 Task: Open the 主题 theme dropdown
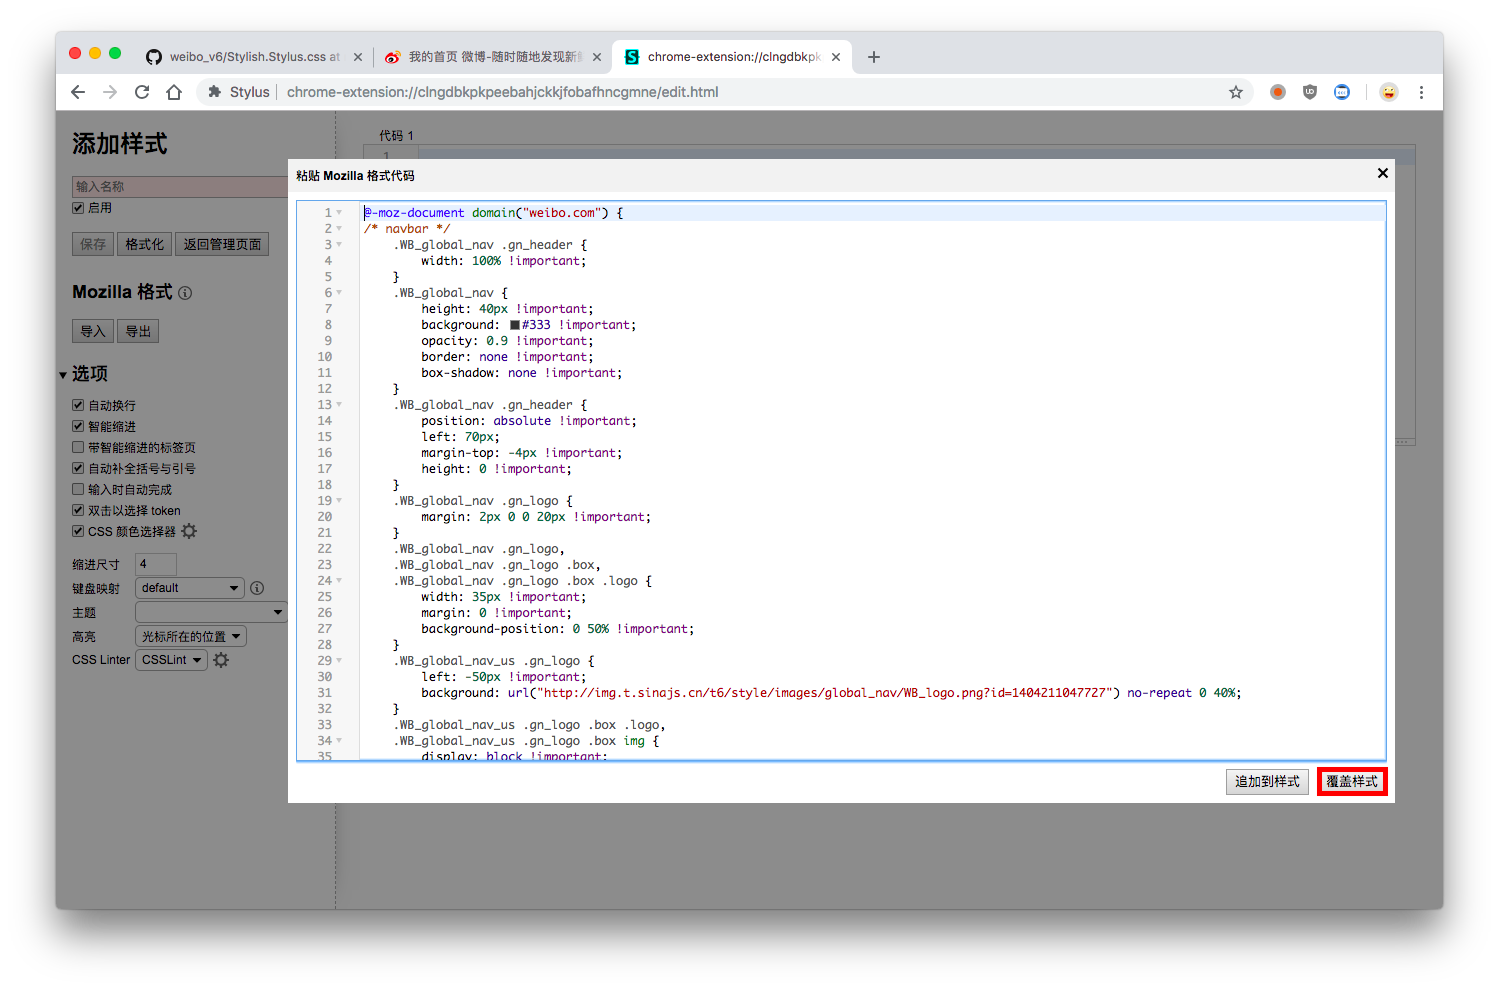(211, 612)
